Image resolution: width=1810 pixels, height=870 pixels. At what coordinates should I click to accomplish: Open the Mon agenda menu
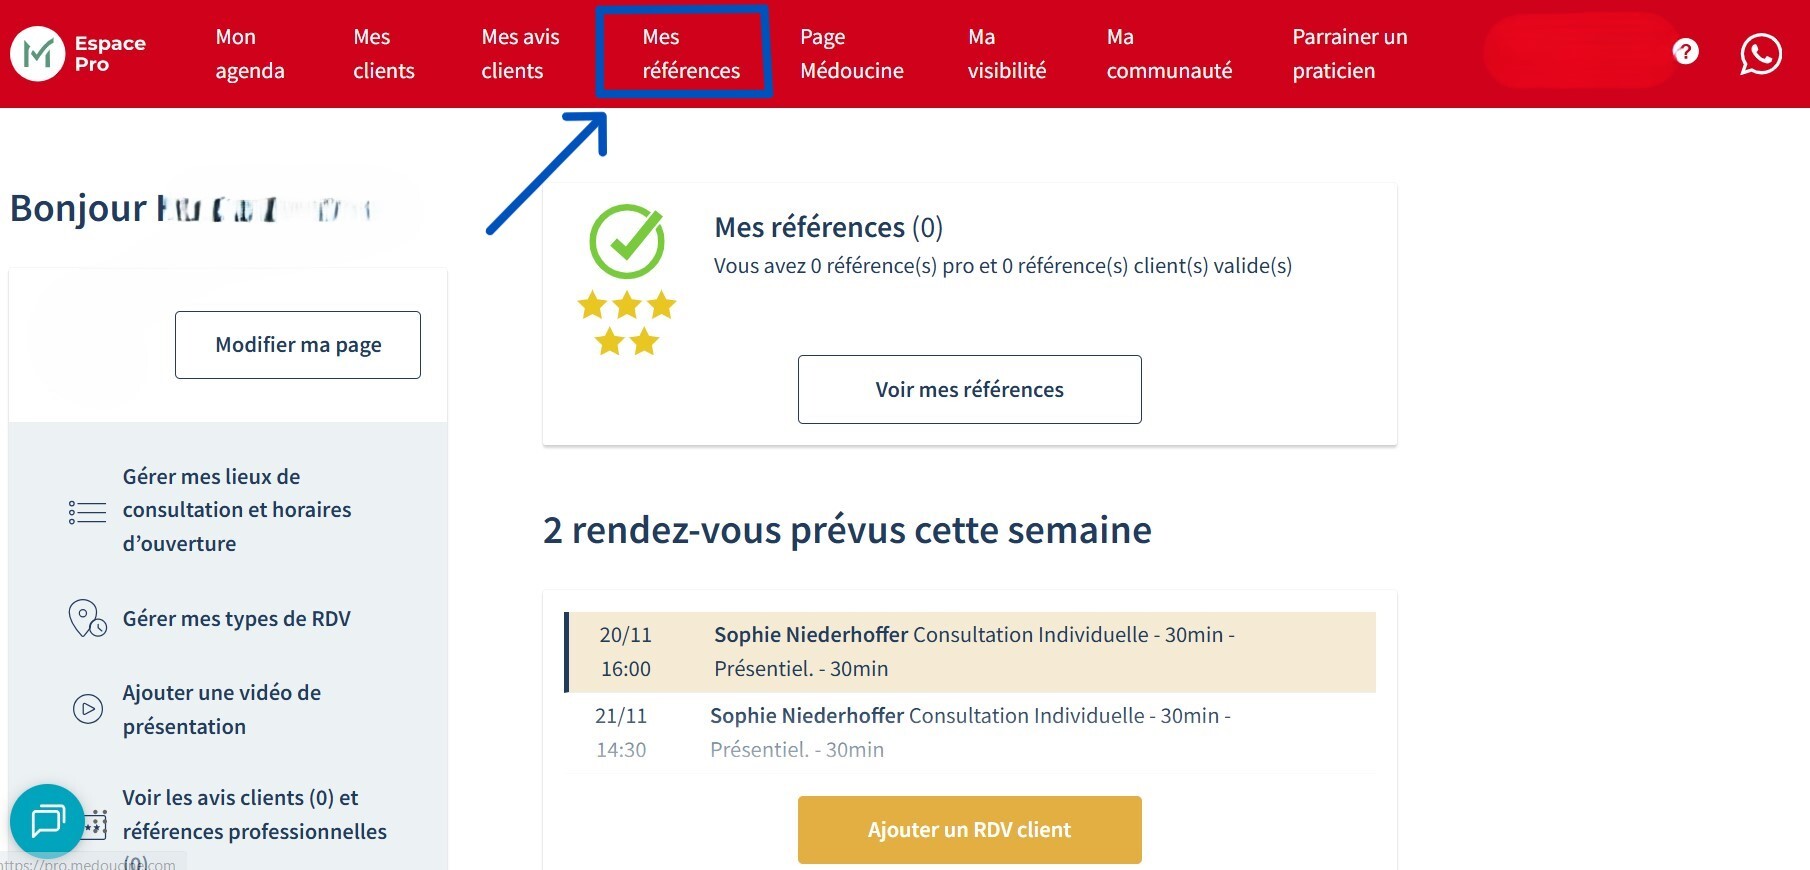click(250, 54)
